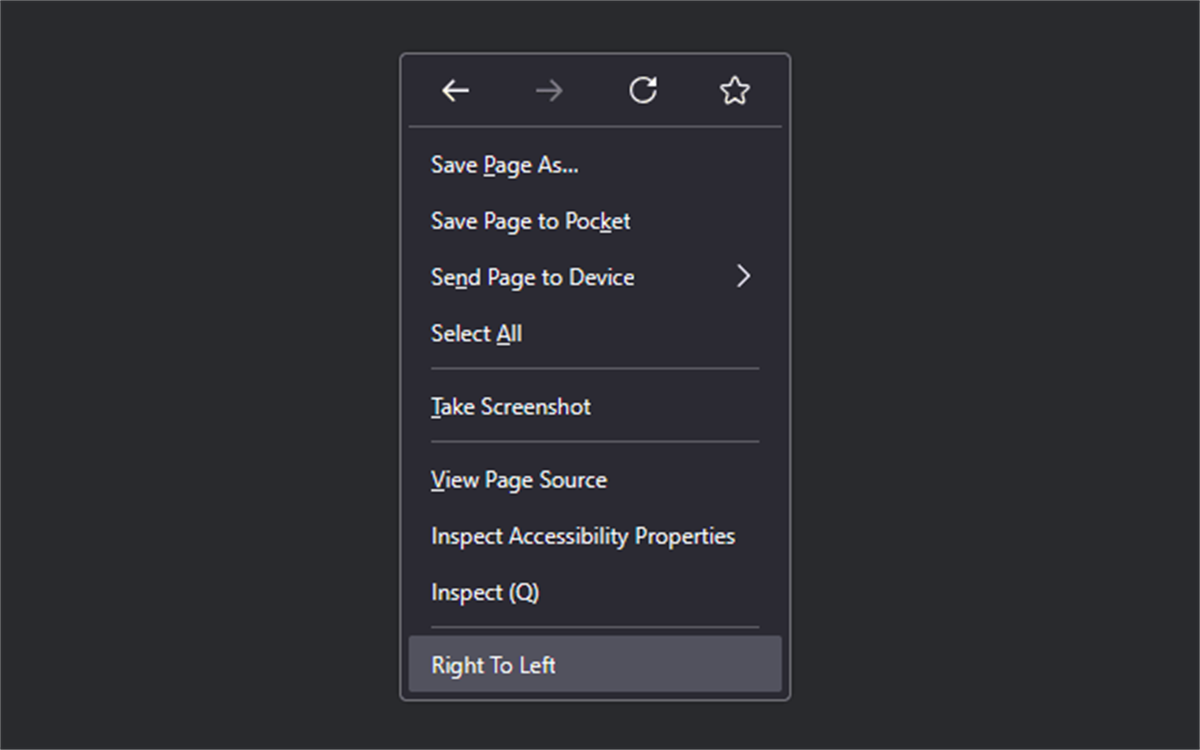Expand the chevron next to Send Page to Device
Screen dimensions: 1200x750
coord(743,277)
